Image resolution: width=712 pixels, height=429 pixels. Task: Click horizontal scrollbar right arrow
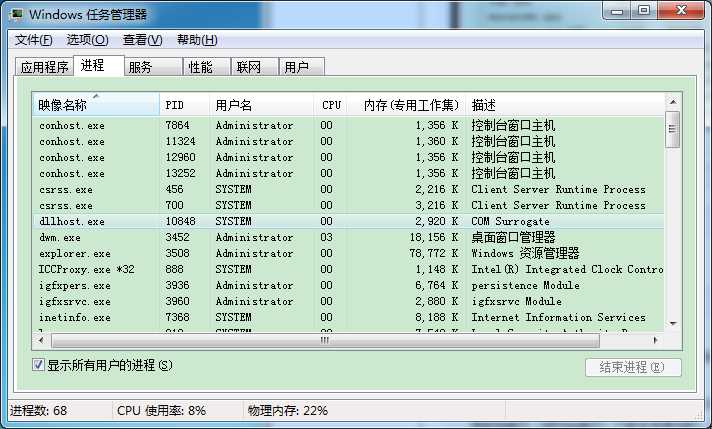tap(655, 340)
